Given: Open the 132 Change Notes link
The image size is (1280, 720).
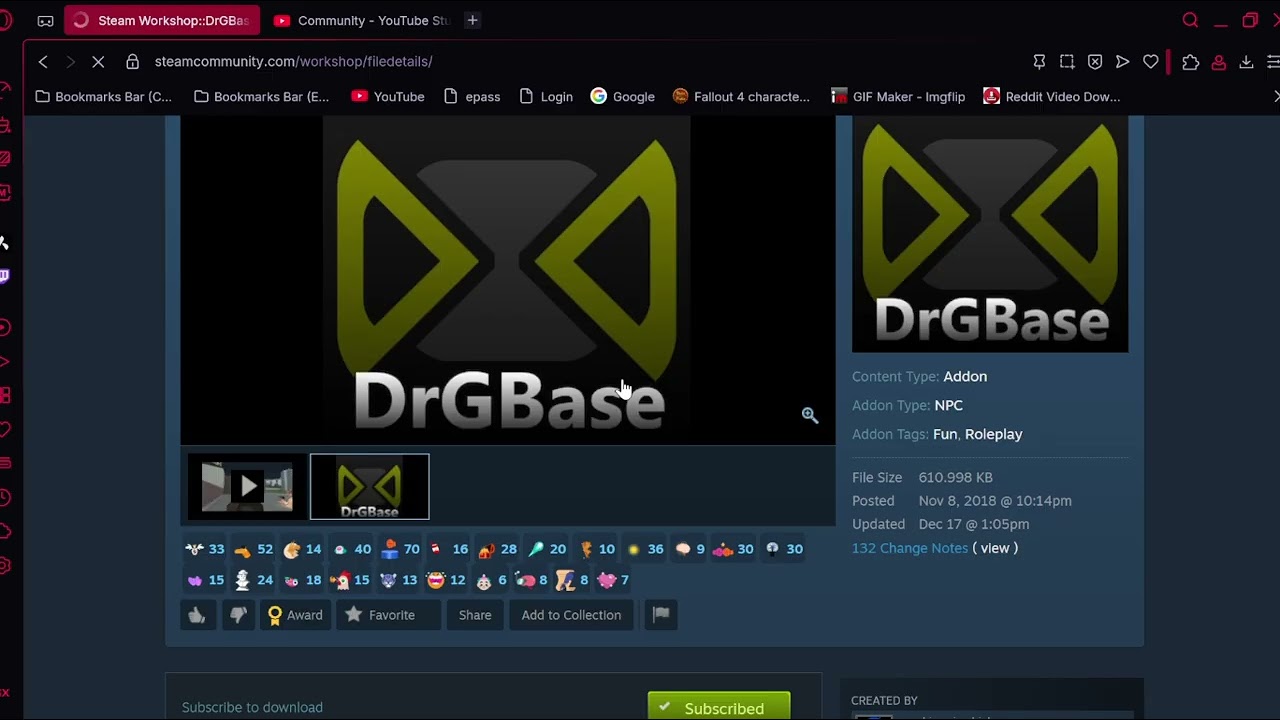Looking at the screenshot, I should pyautogui.click(x=910, y=548).
